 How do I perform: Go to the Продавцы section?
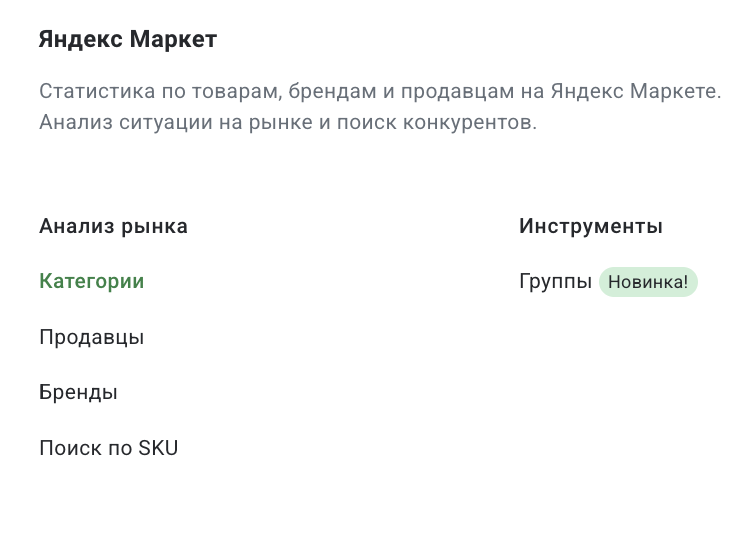(91, 338)
